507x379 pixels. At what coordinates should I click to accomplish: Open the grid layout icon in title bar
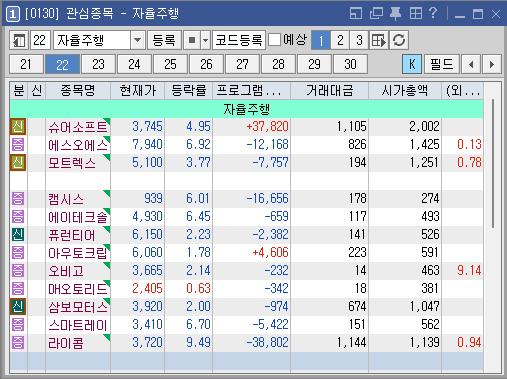click(x=416, y=14)
